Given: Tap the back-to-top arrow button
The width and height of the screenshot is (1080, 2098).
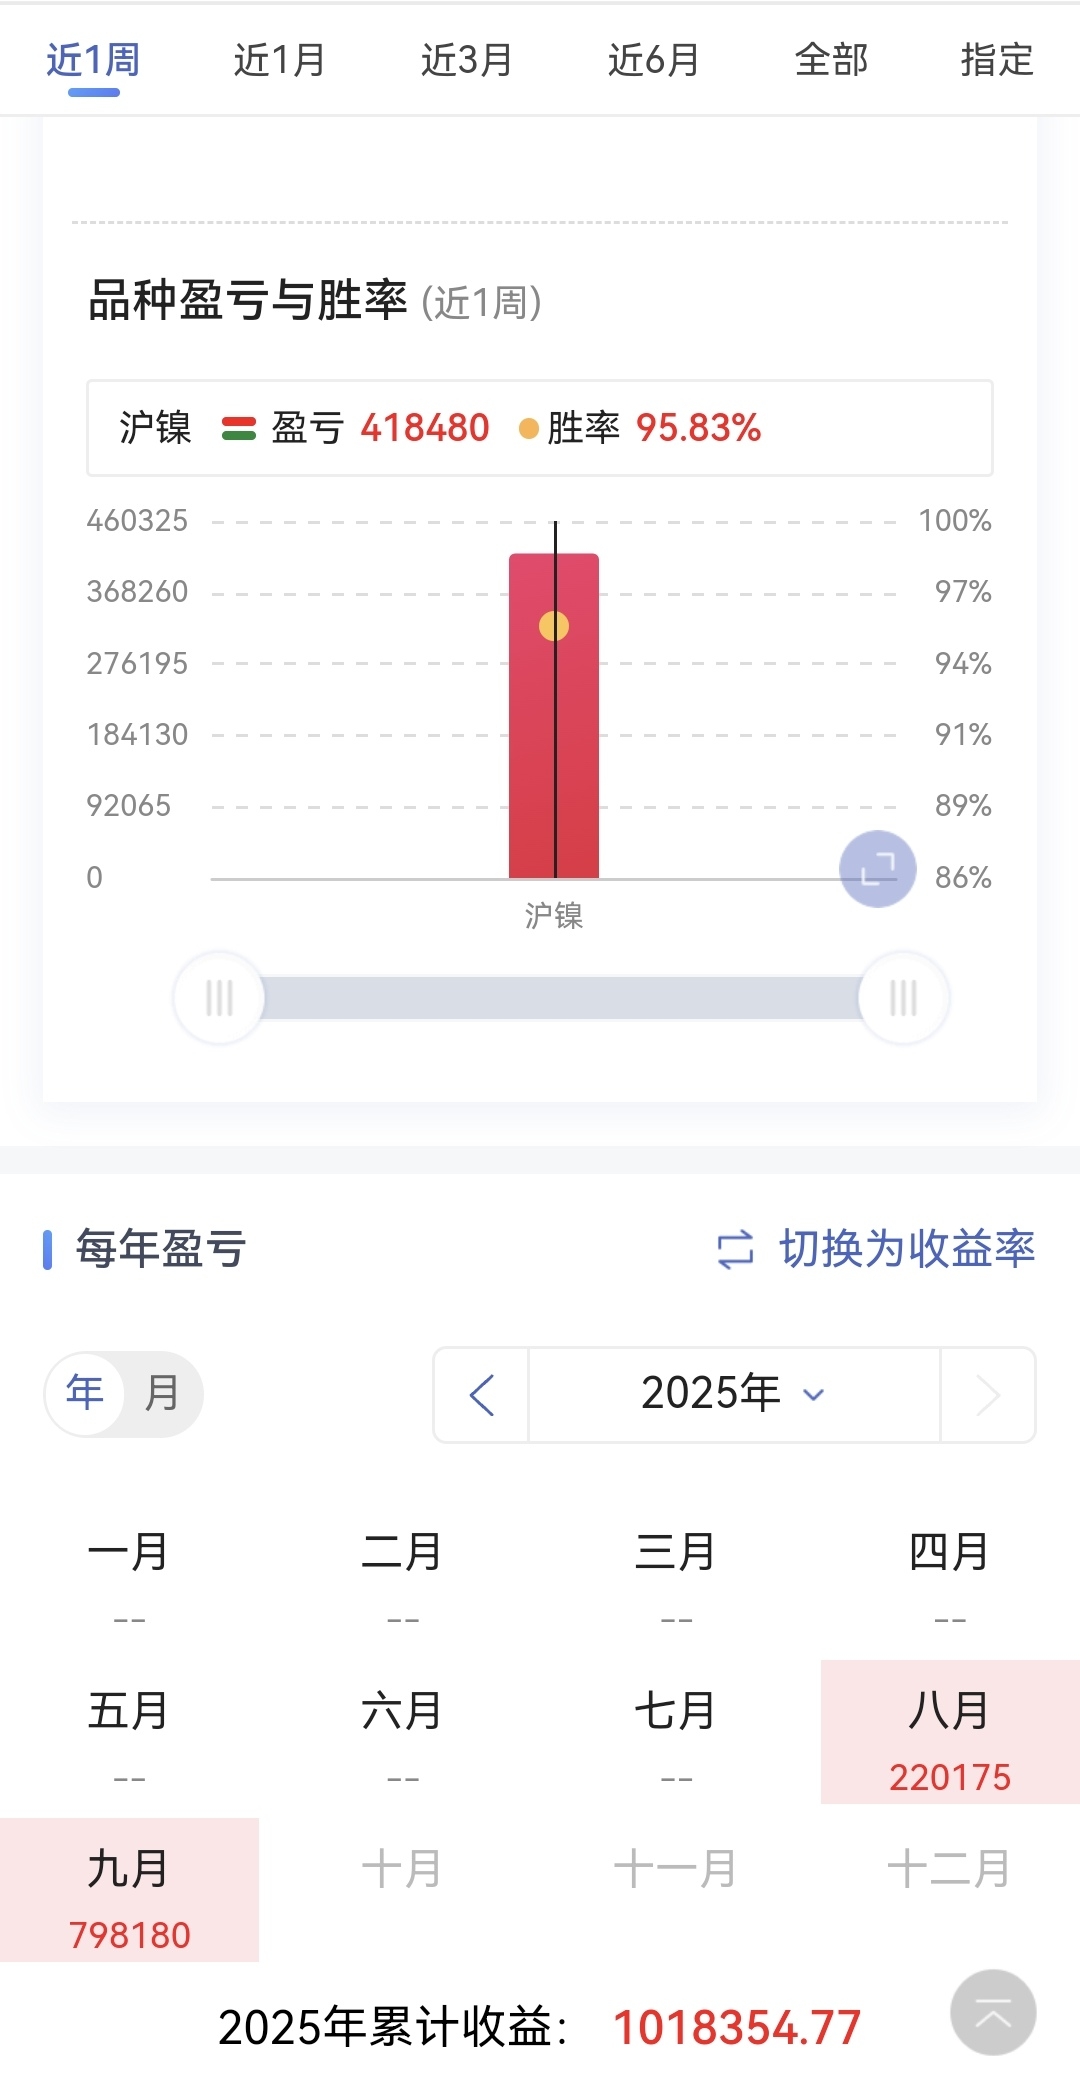Looking at the screenshot, I should point(993,2013).
